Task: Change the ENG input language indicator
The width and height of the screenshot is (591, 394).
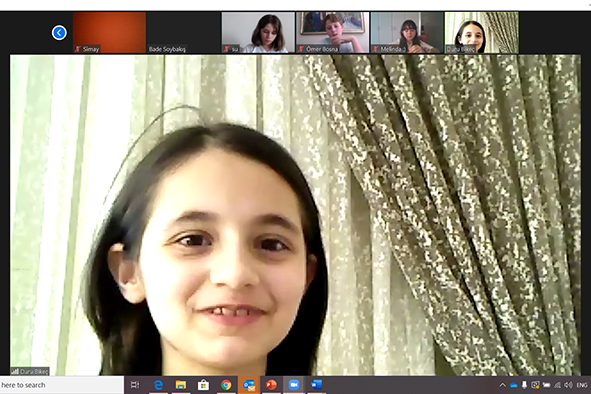Action: (x=582, y=385)
